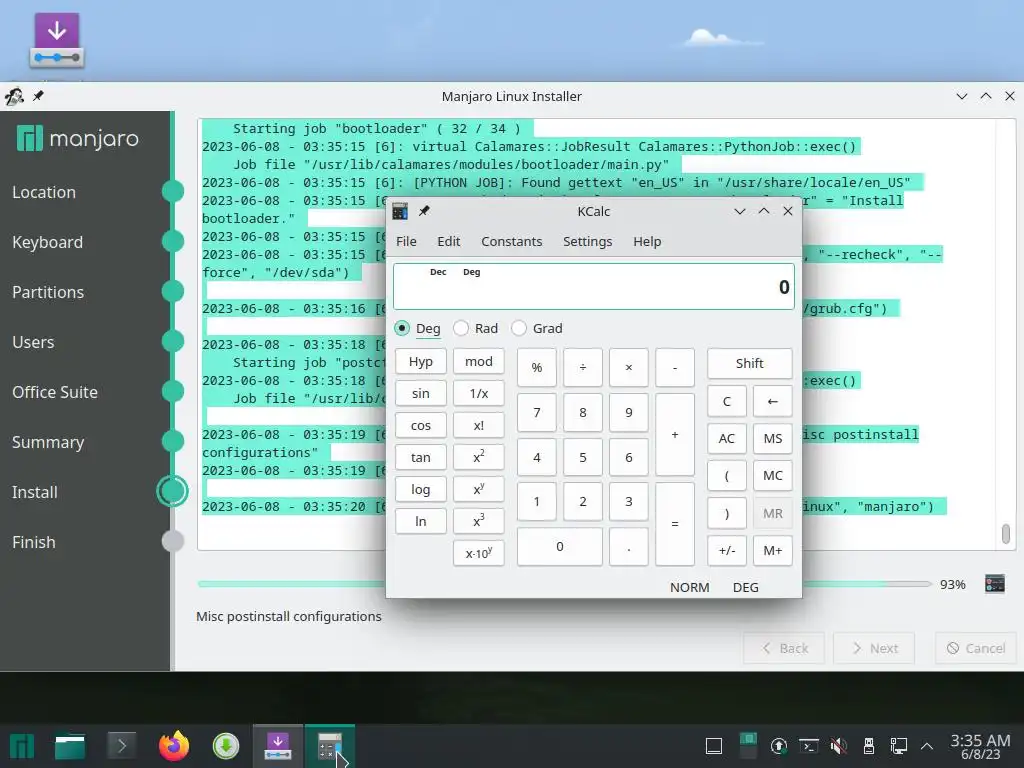
Task: Click the number 7 key
Action: point(537,413)
